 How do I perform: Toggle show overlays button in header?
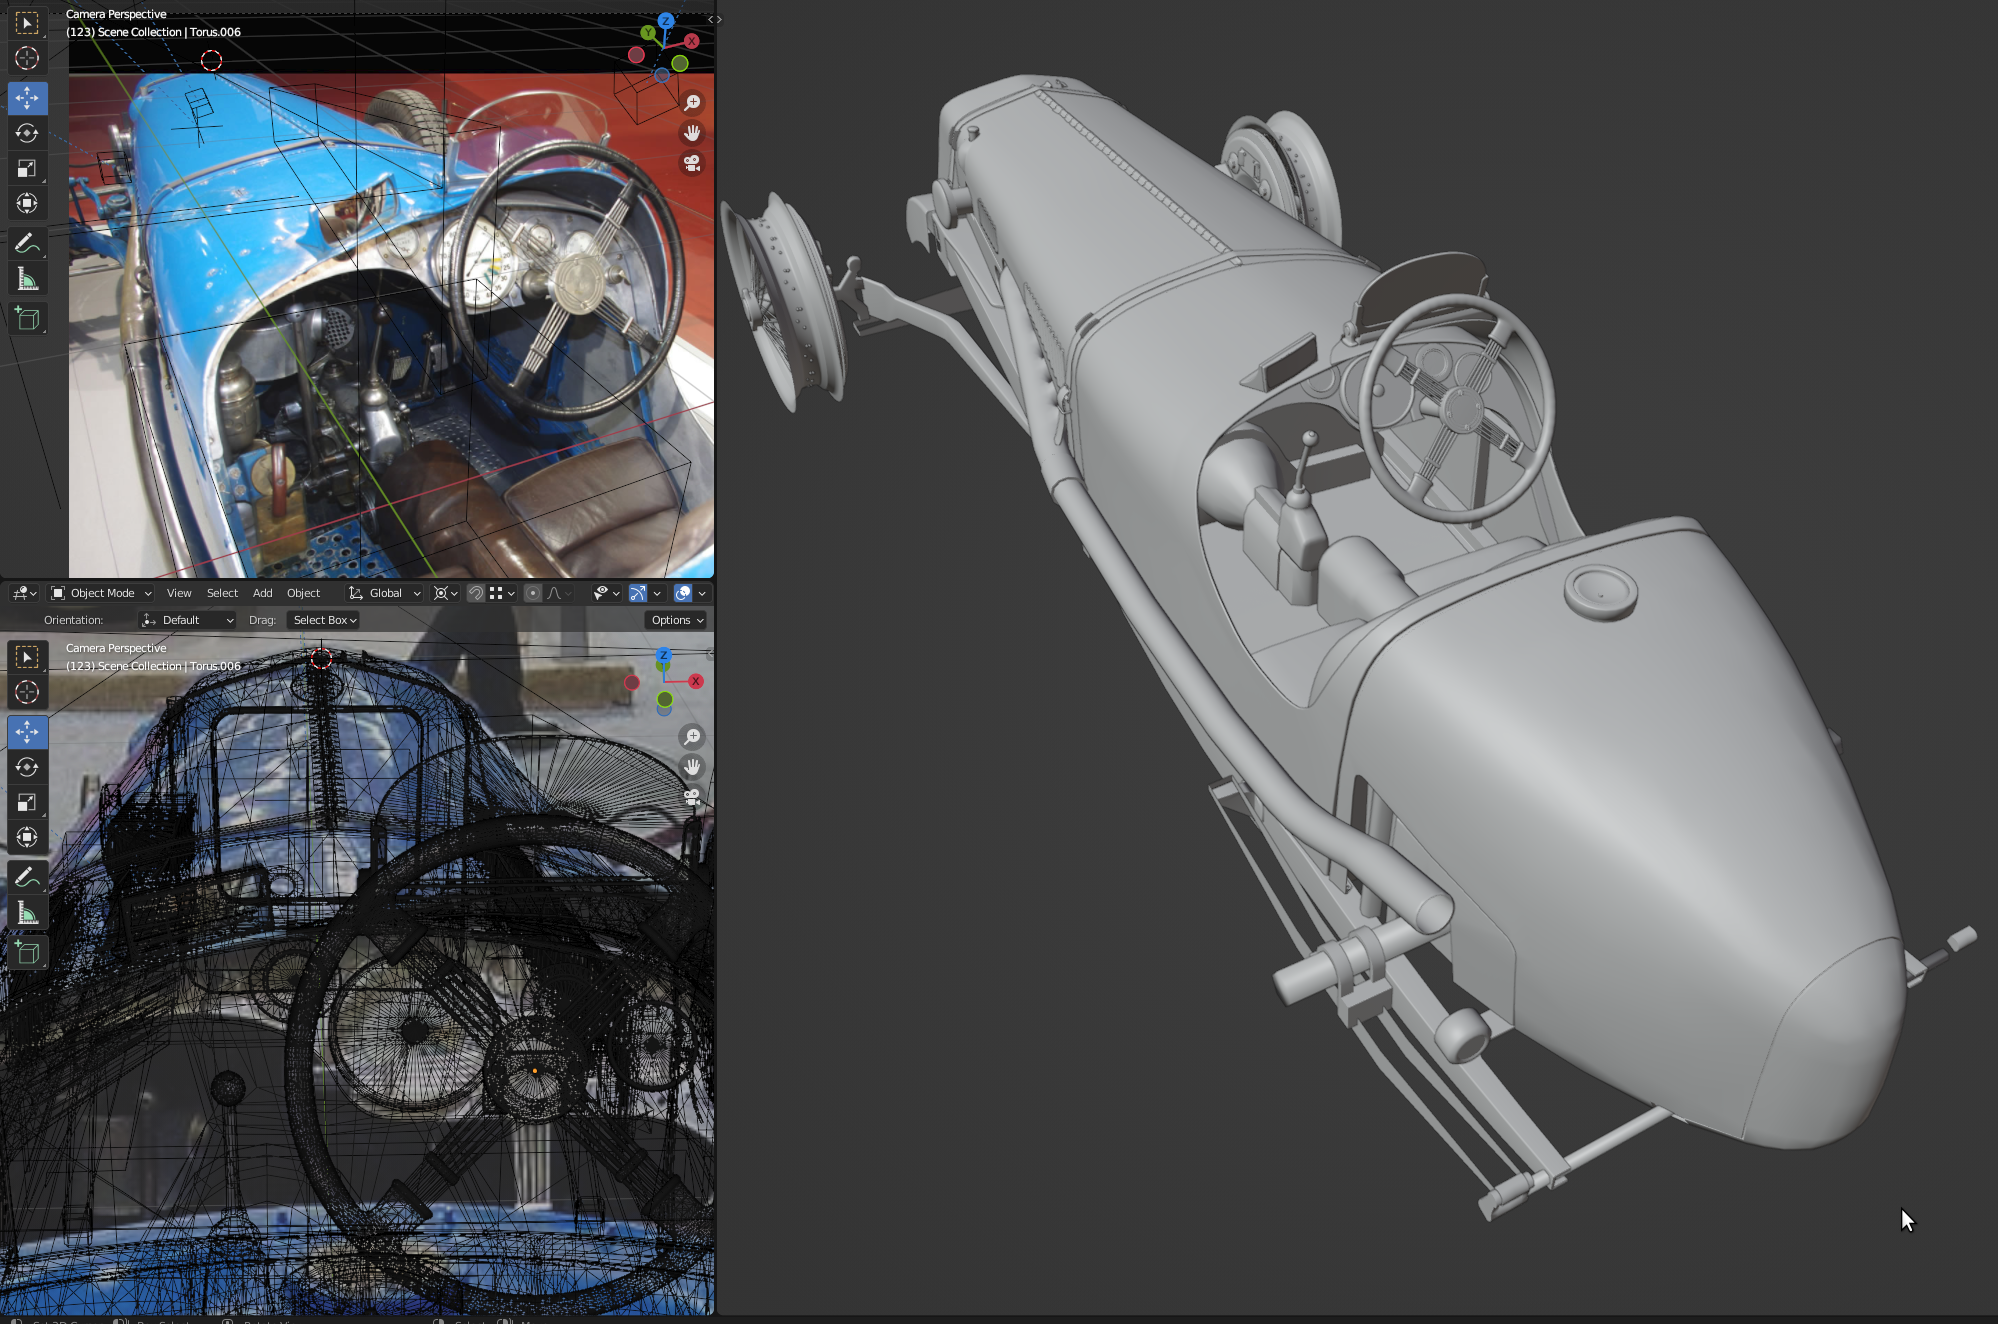683,593
